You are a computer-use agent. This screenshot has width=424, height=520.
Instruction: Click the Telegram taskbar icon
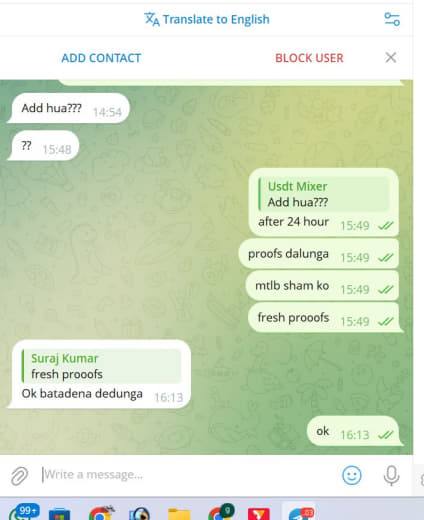299,513
